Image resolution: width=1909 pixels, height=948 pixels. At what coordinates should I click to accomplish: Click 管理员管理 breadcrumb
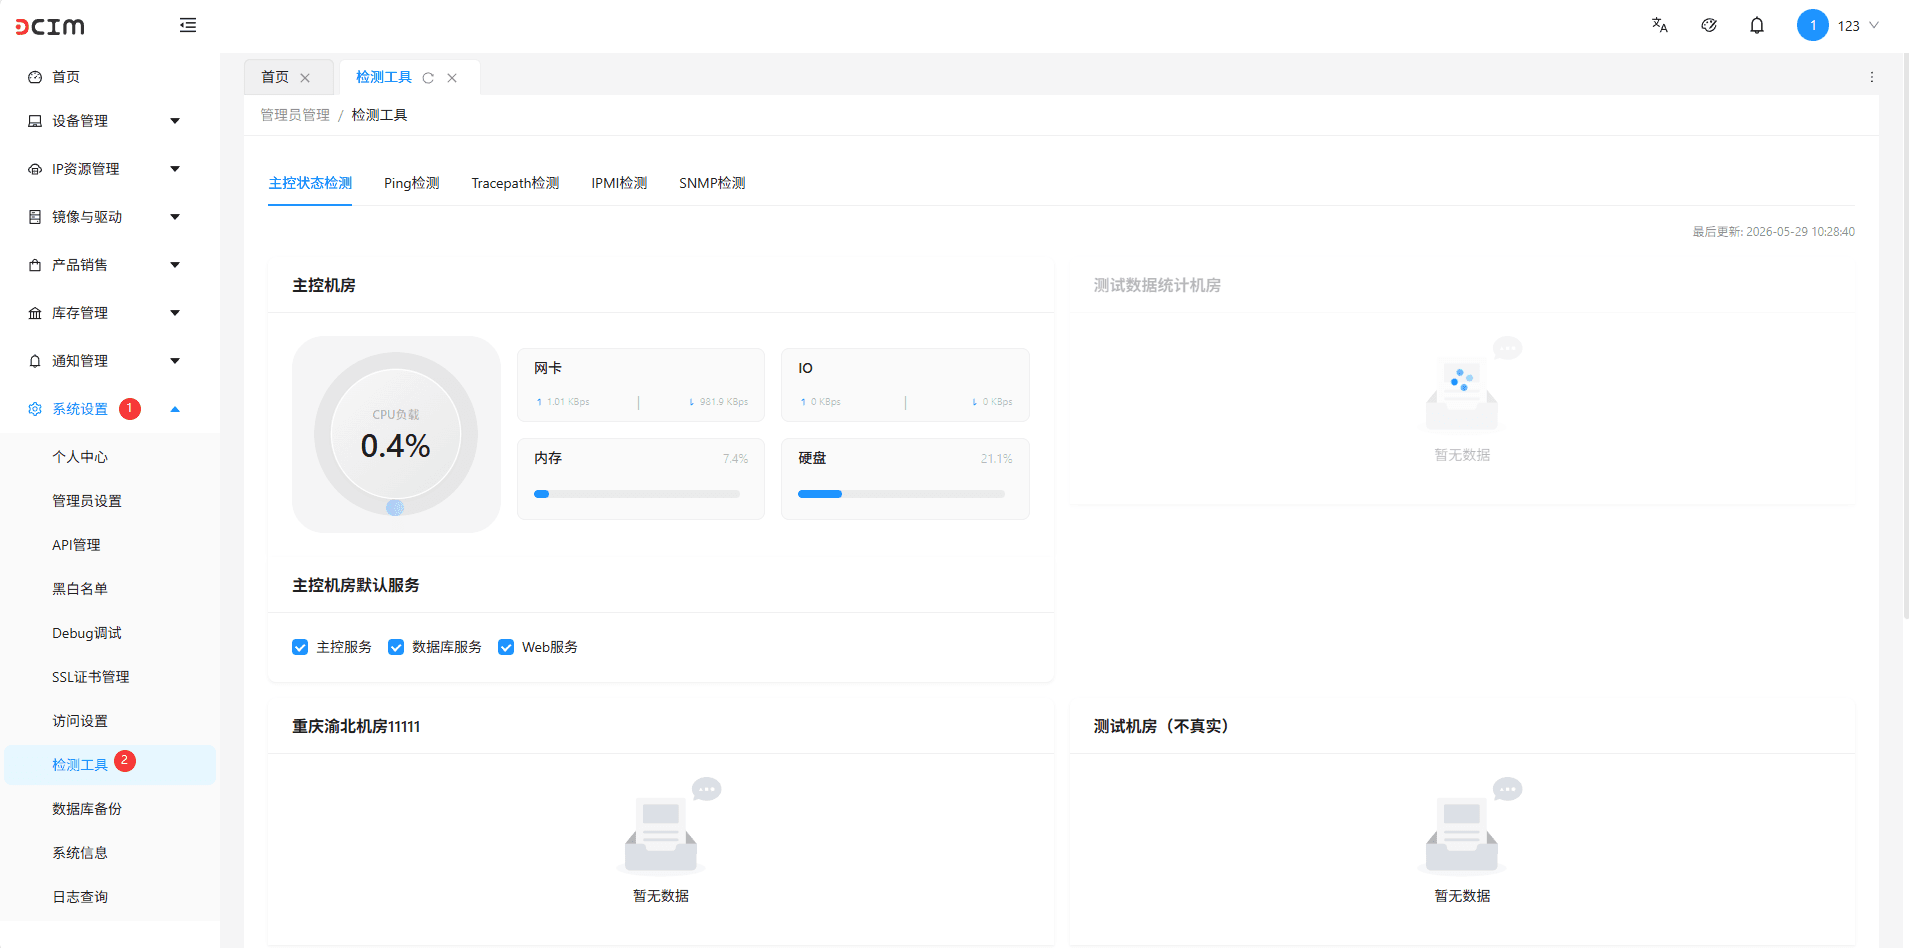[x=295, y=115]
